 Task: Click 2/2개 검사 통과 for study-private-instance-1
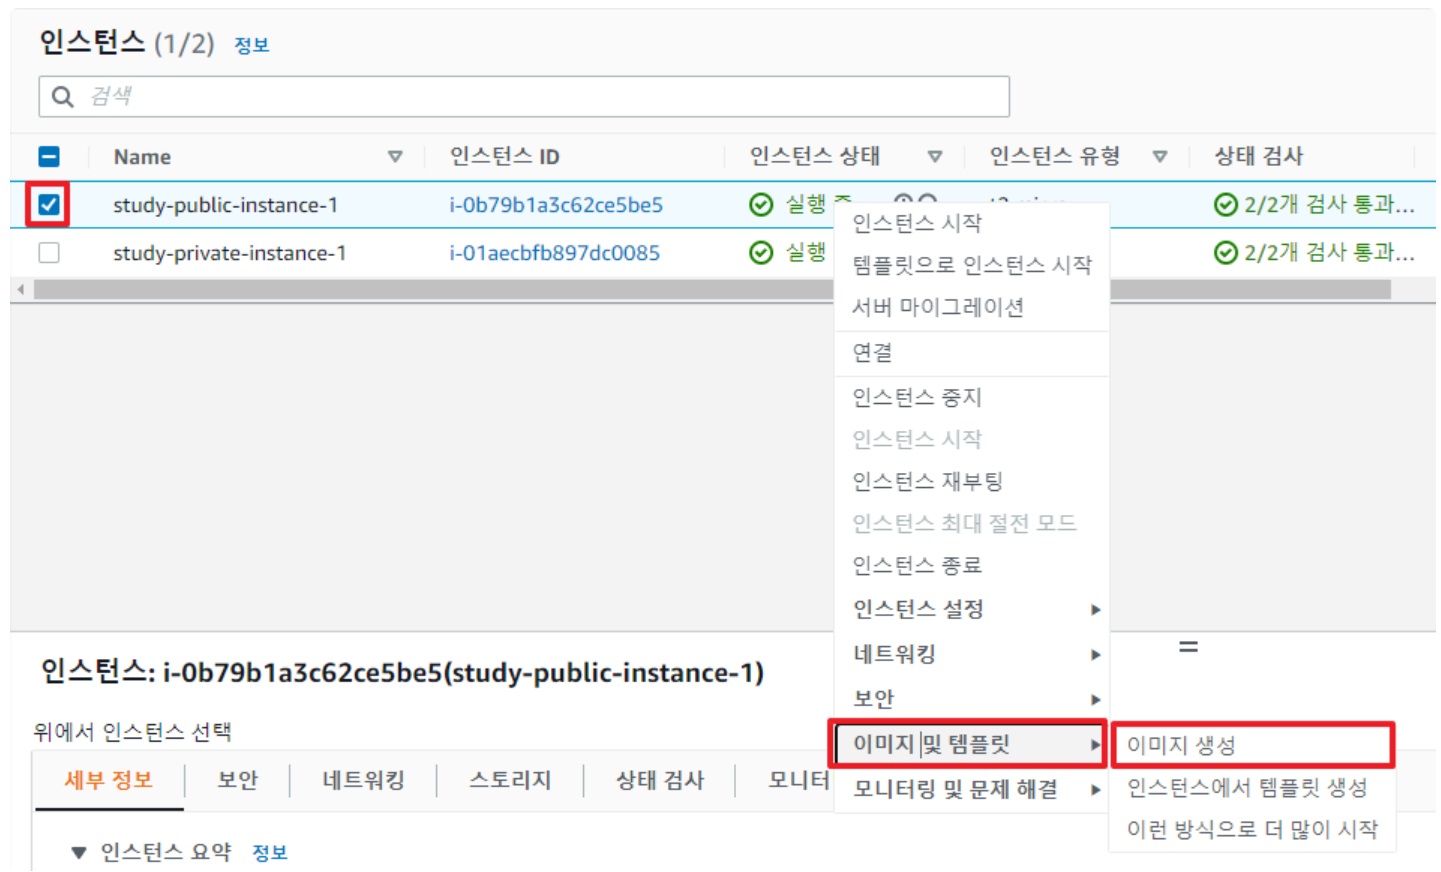1329,253
